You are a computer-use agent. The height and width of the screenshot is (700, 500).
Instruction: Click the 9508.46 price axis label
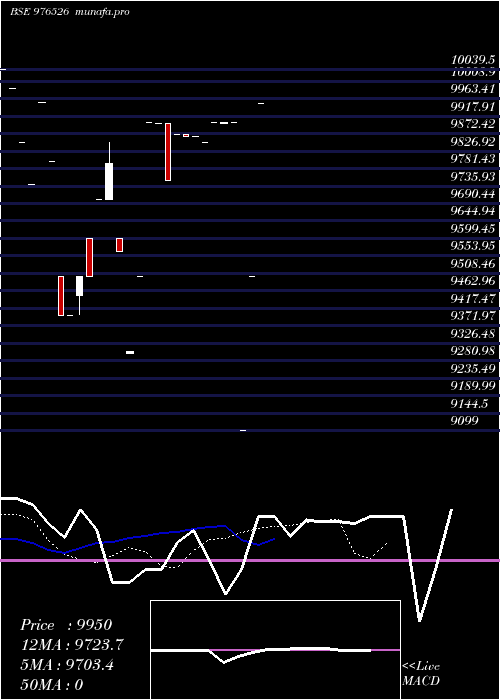pyautogui.click(x=473, y=264)
